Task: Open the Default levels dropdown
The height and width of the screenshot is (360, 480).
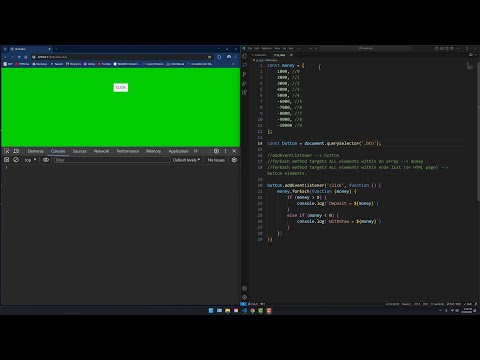Action: 186,160
